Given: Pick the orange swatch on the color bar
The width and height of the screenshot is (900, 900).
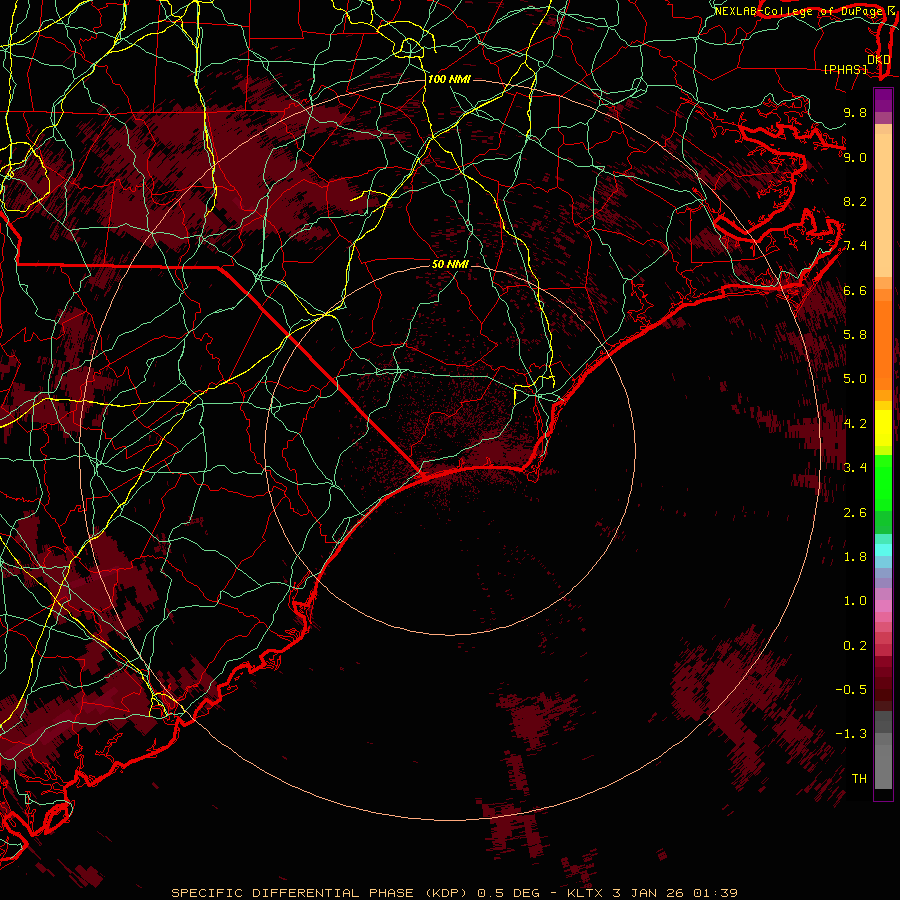Looking at the screenshot, I should click(x=883, y=344).
